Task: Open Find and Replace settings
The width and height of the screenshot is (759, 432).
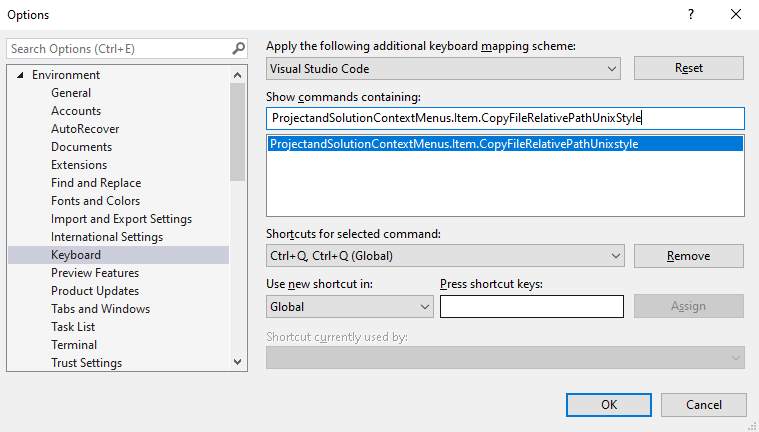Action: pyautogui.click(x=96, y=183)
